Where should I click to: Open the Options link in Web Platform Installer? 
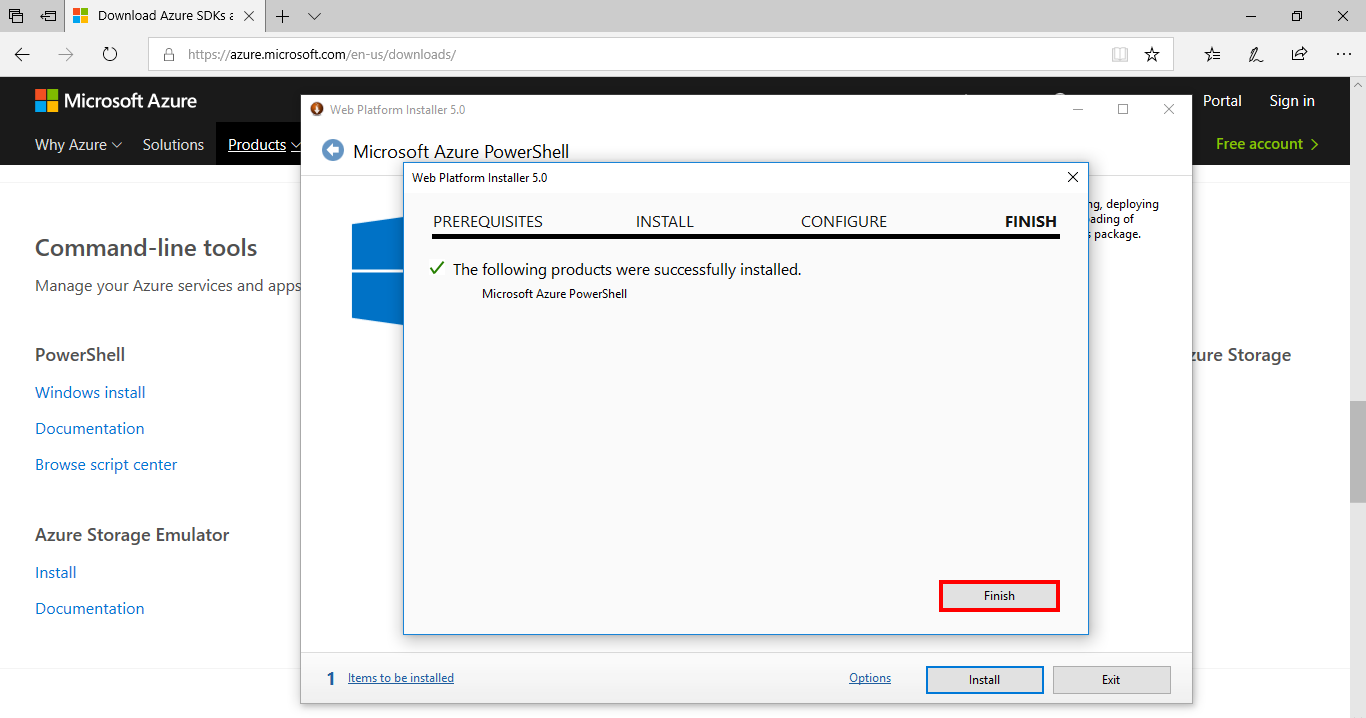tap(870, 678)
